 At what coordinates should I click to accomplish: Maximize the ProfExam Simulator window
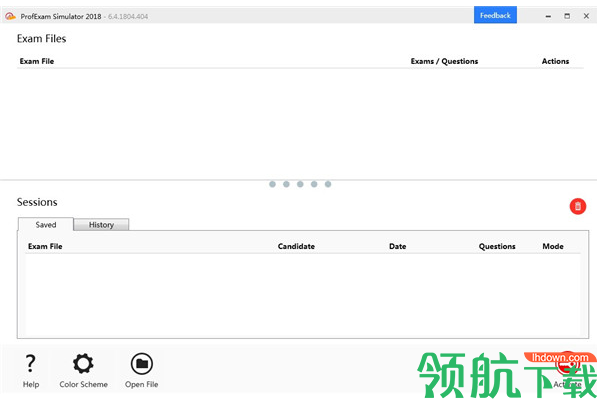pos(567,16)
